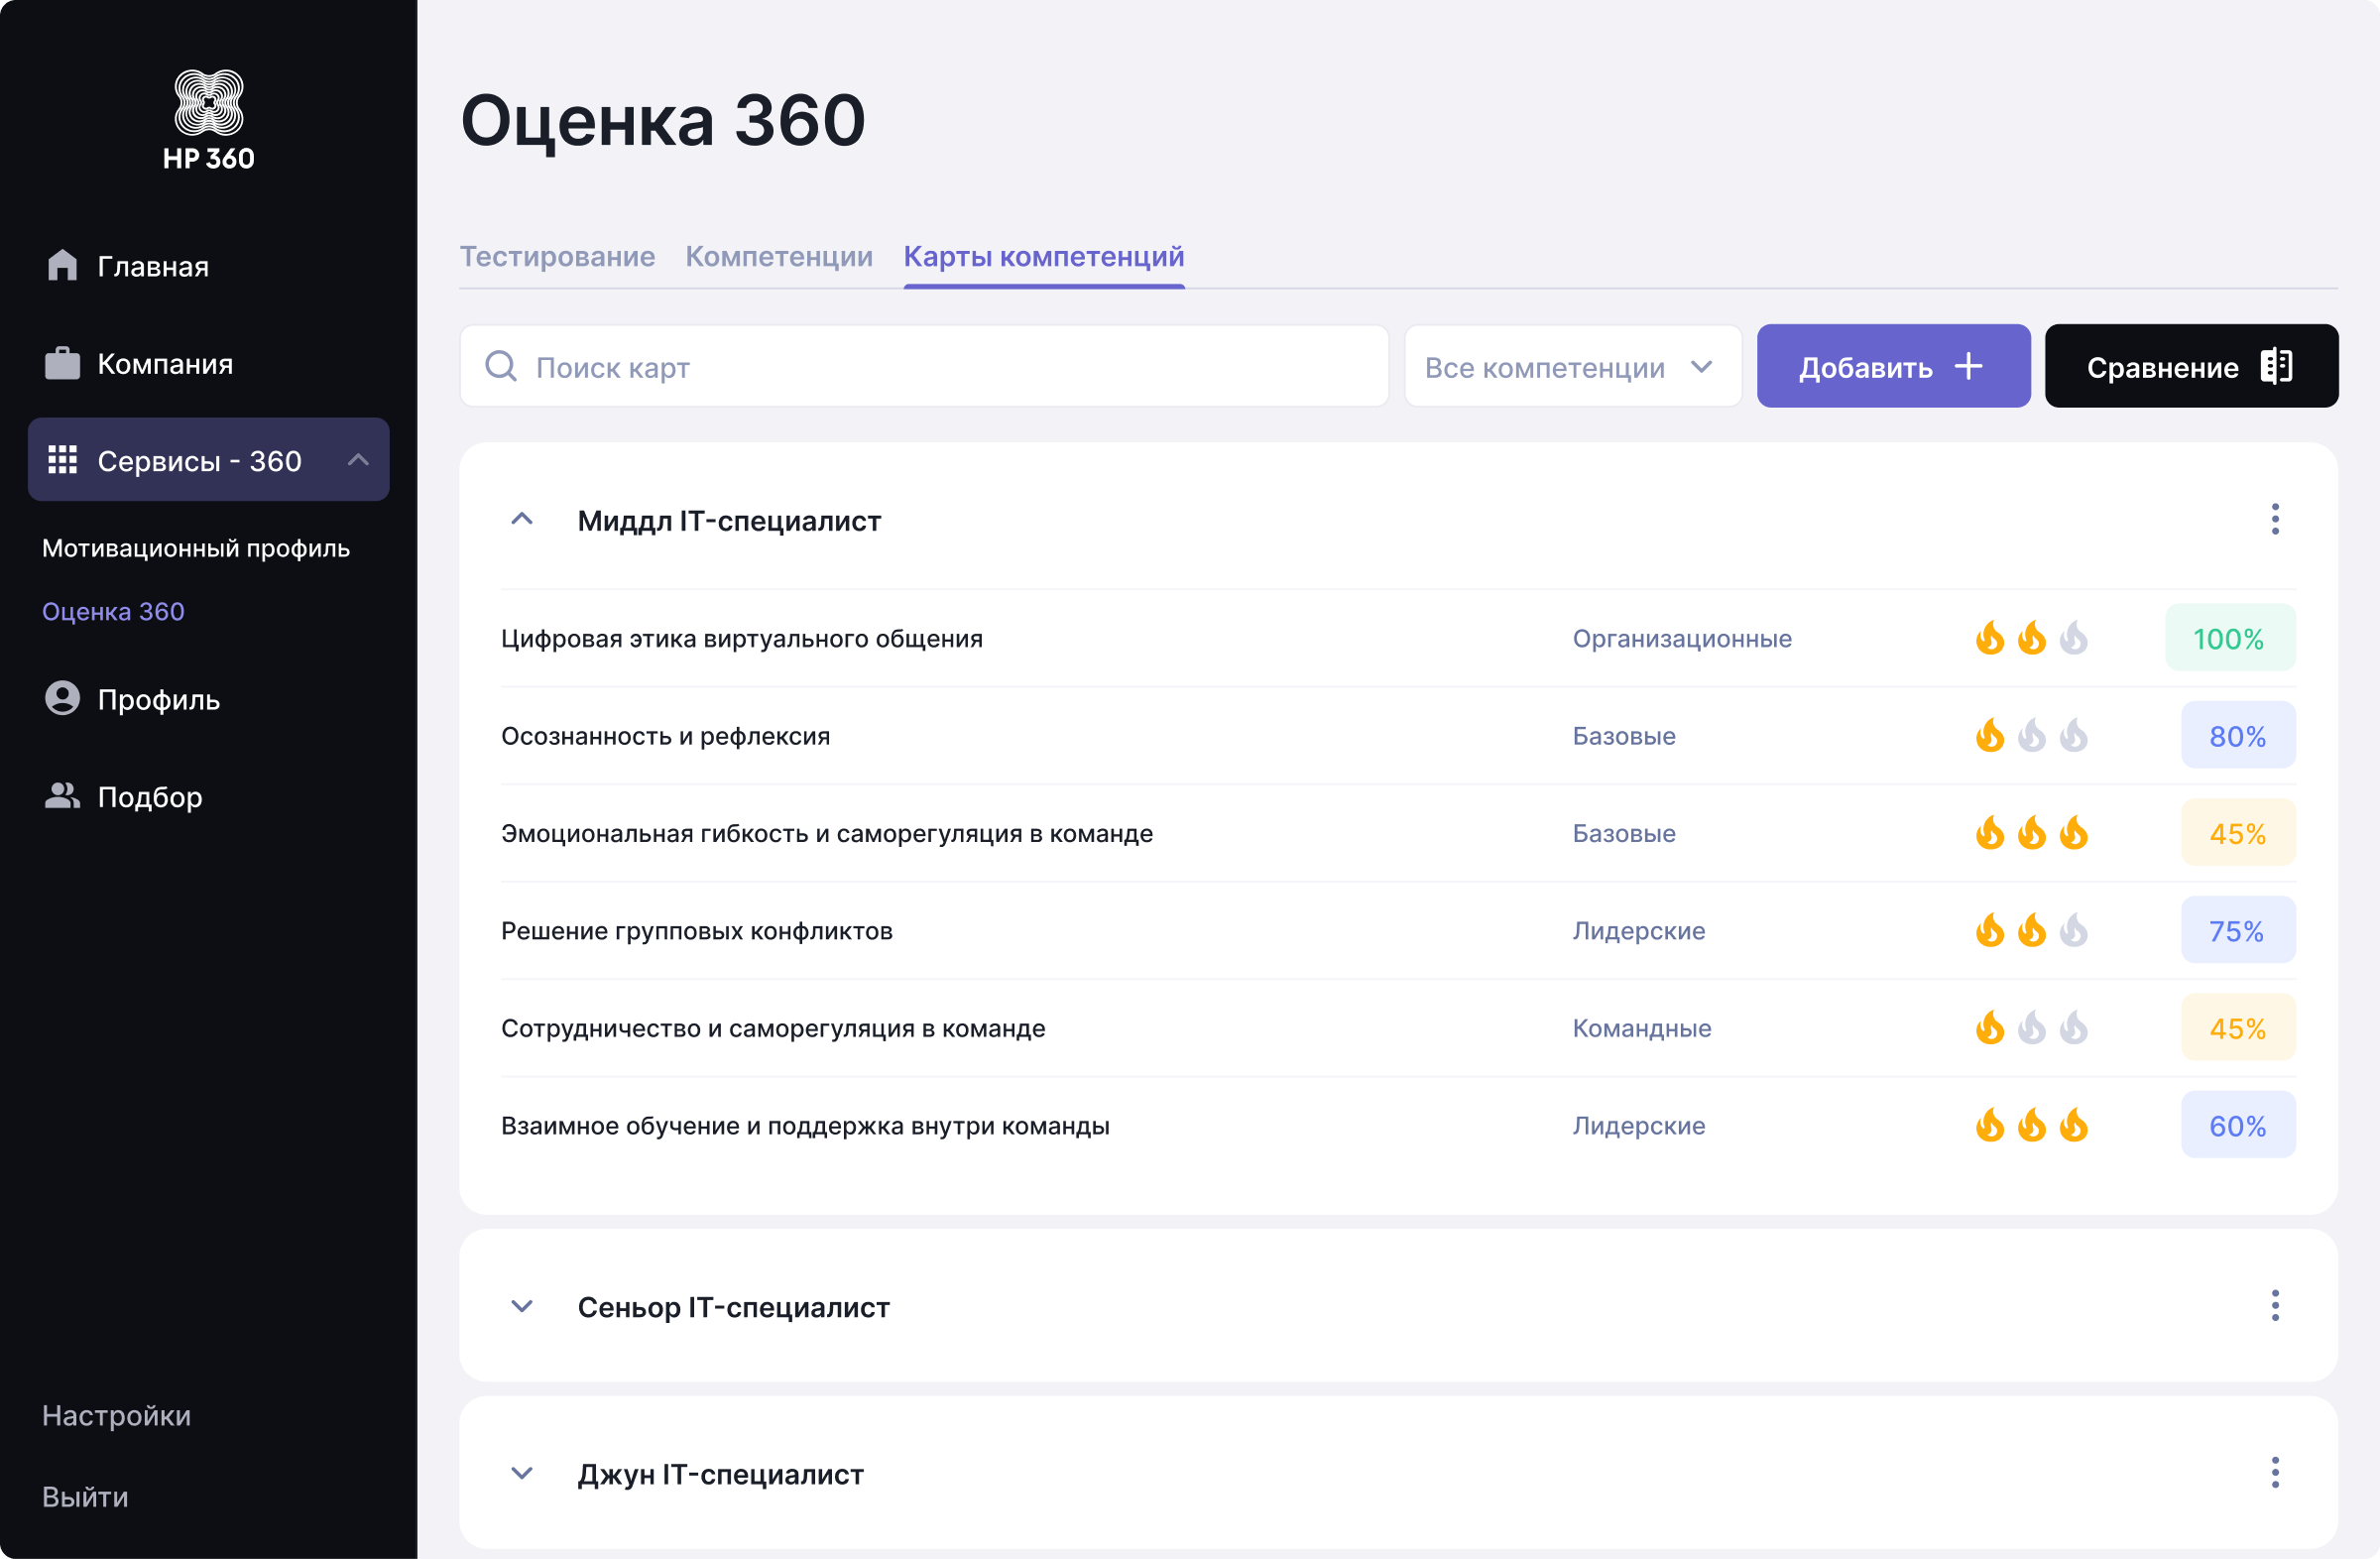2380x1559 pixels.
Task: Open three-dot menu for Джун IT-специалист
Action: point(2274,1472)
